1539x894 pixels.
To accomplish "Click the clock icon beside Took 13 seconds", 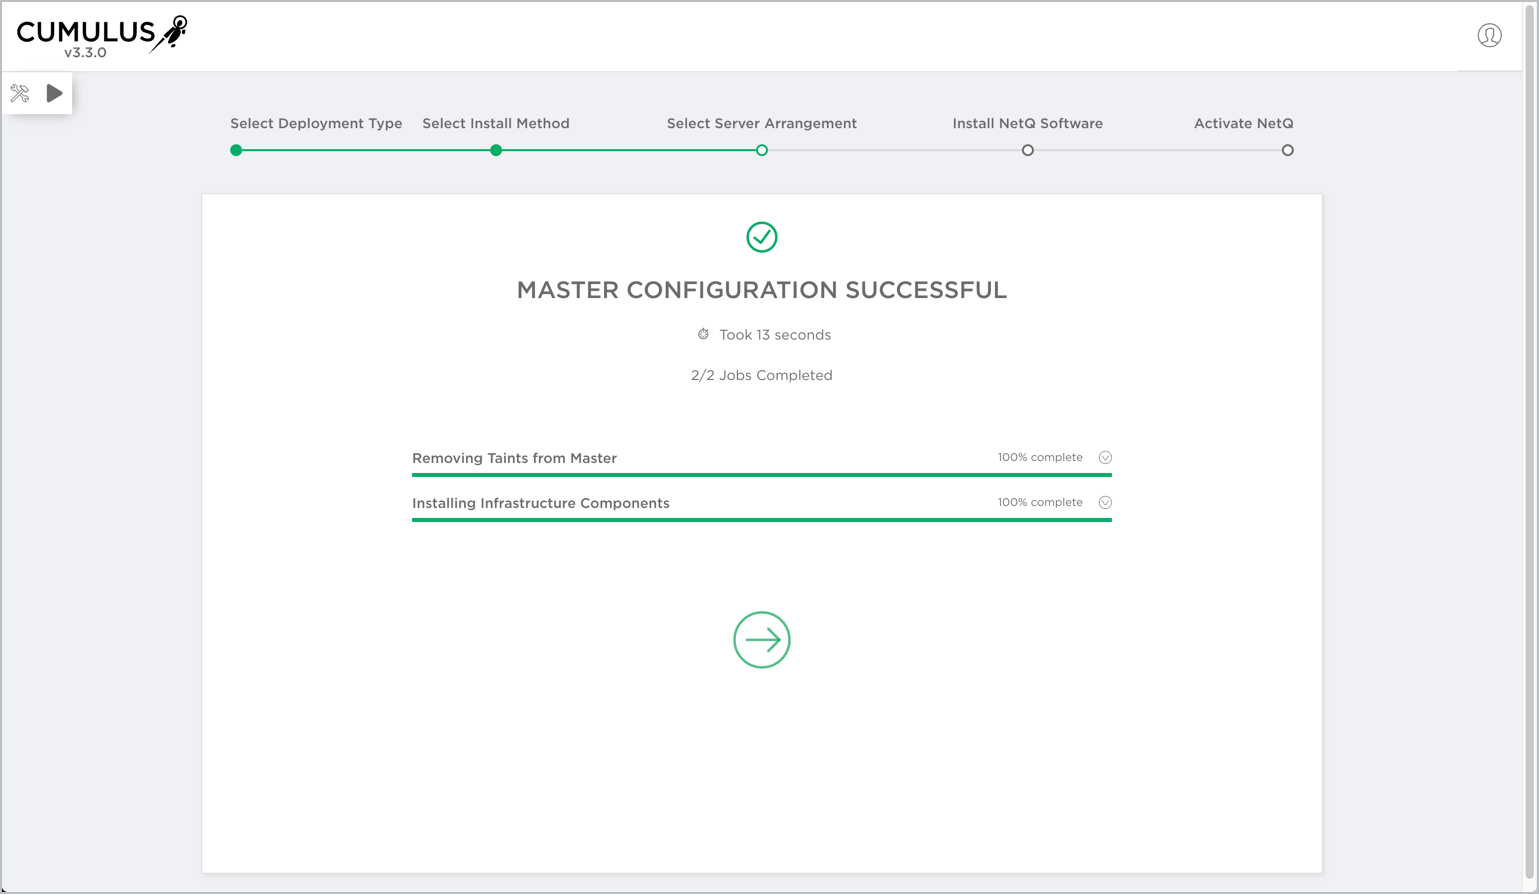I will 703,335.
